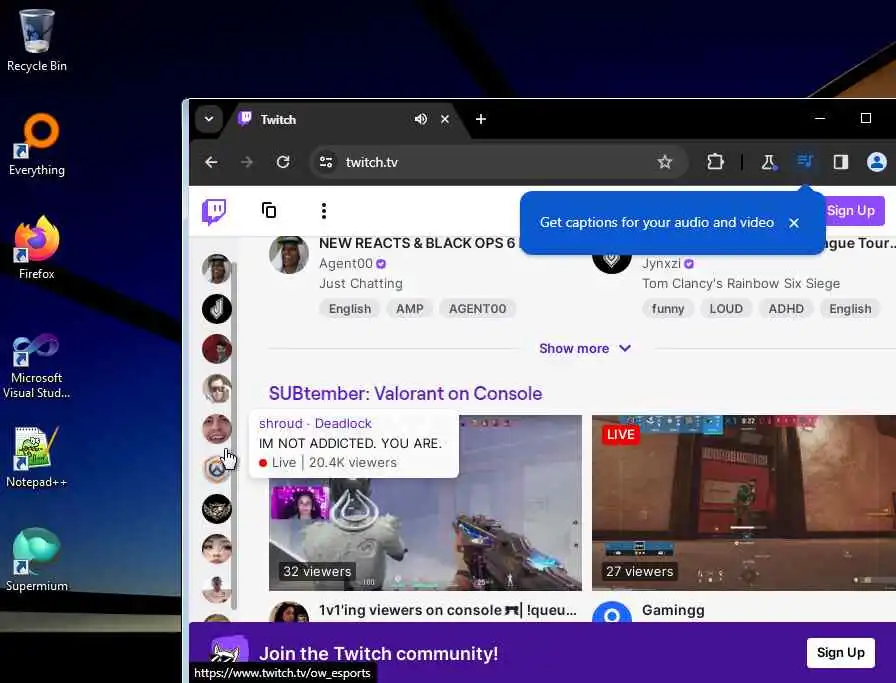Open shroud's smiling sidebar avatar
896x683 pixels.
coord(217,429)
